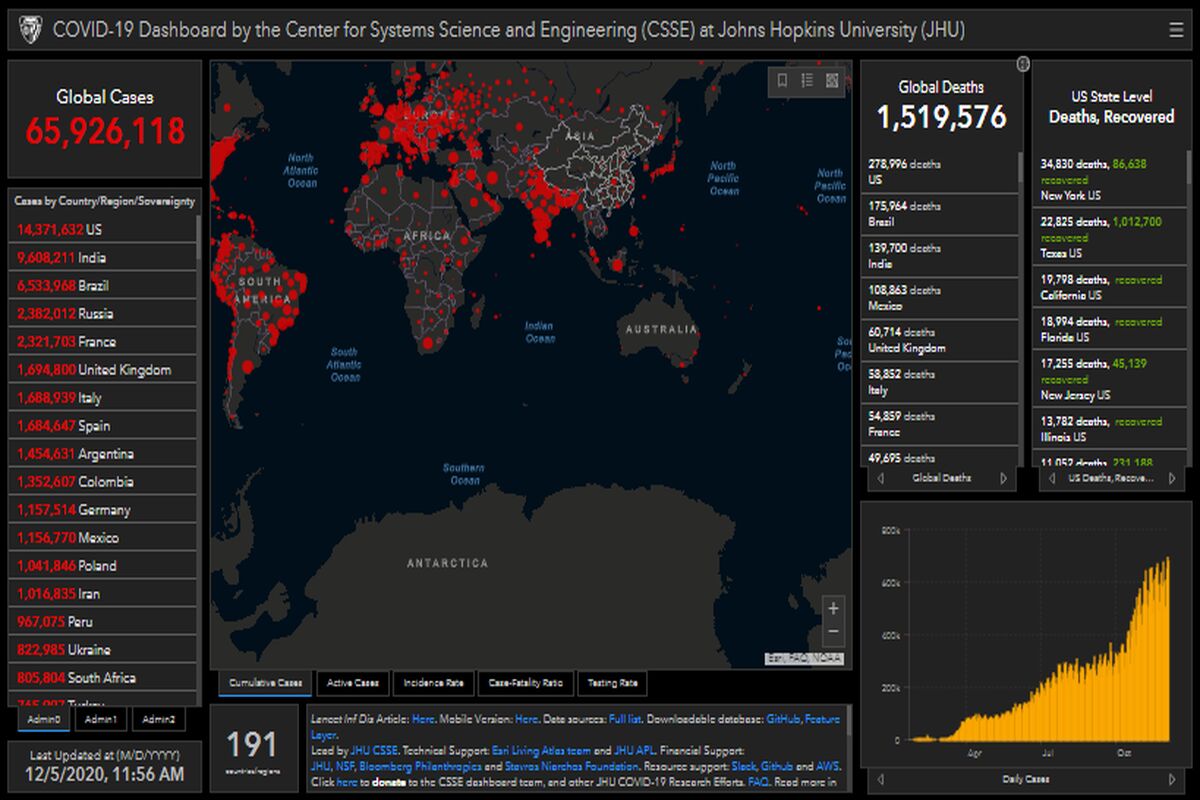
Task: Open the map legend list icon
Action: (807, 81)
